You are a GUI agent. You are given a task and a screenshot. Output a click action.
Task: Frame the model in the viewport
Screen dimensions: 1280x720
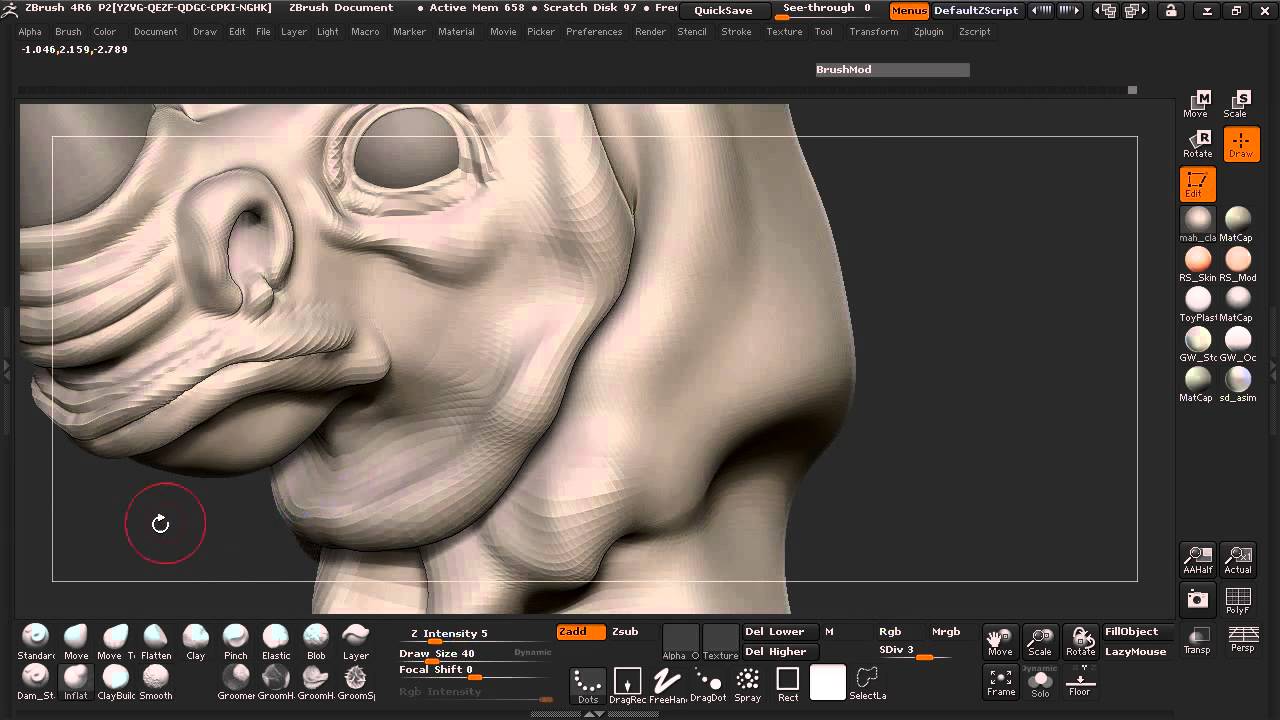1001,682
